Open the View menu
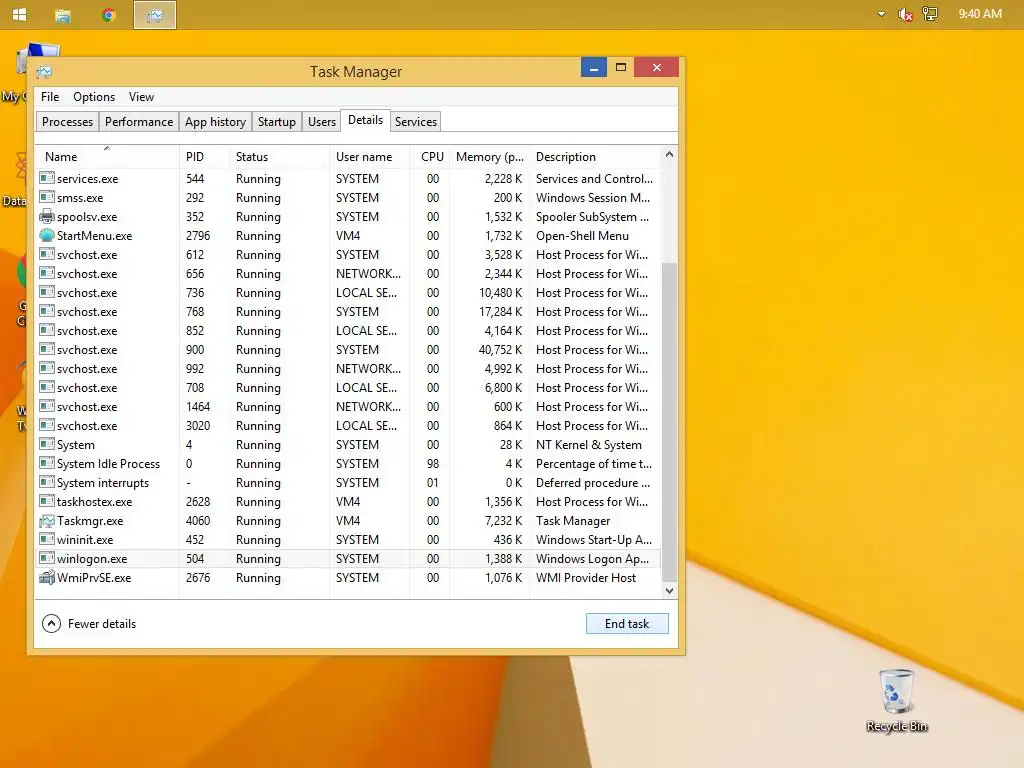The width and height of the screenshot is (1024, 768). click(x=141, y=97)
